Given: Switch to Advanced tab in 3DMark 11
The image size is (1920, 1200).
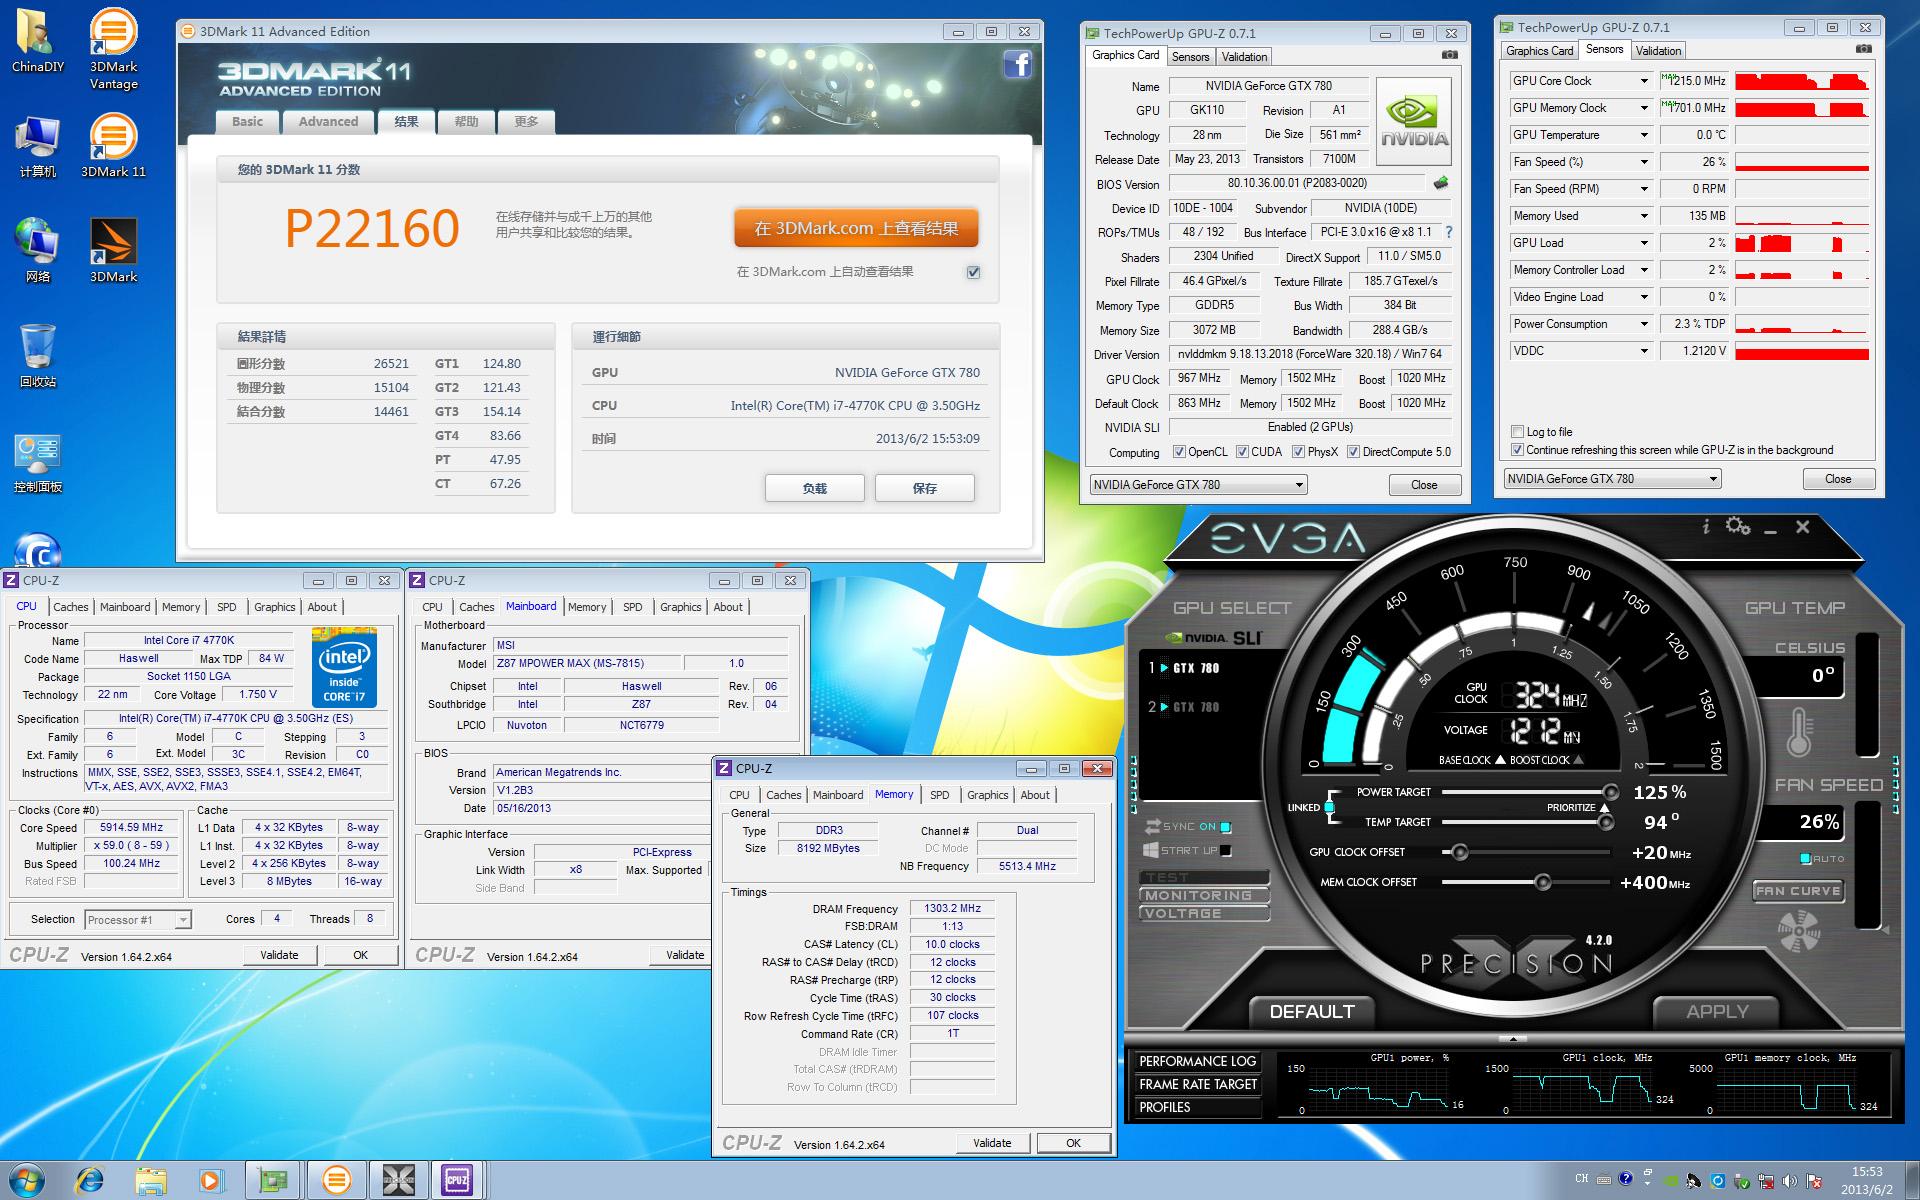Looking at the screenshot, I should (328, 122).
